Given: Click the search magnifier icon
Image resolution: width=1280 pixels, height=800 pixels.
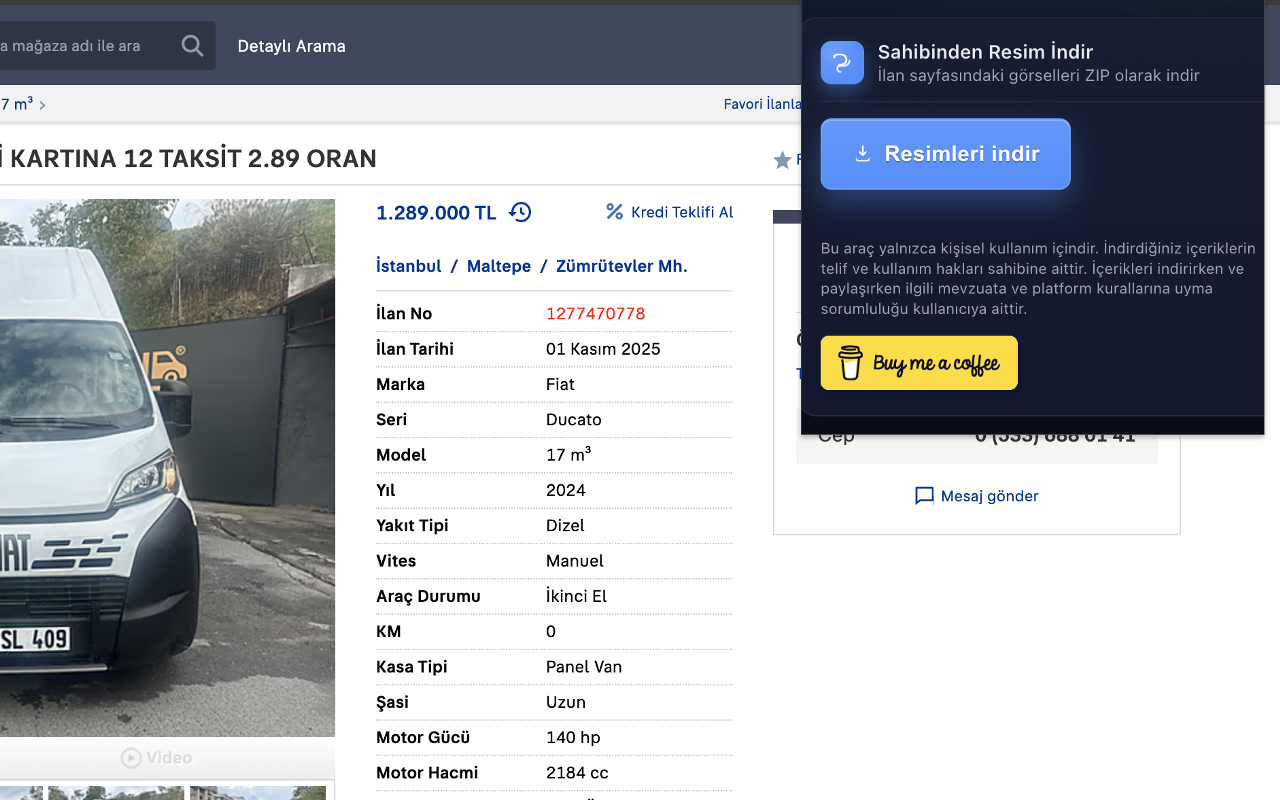Looking at the screenshot, I should (192, 46).
